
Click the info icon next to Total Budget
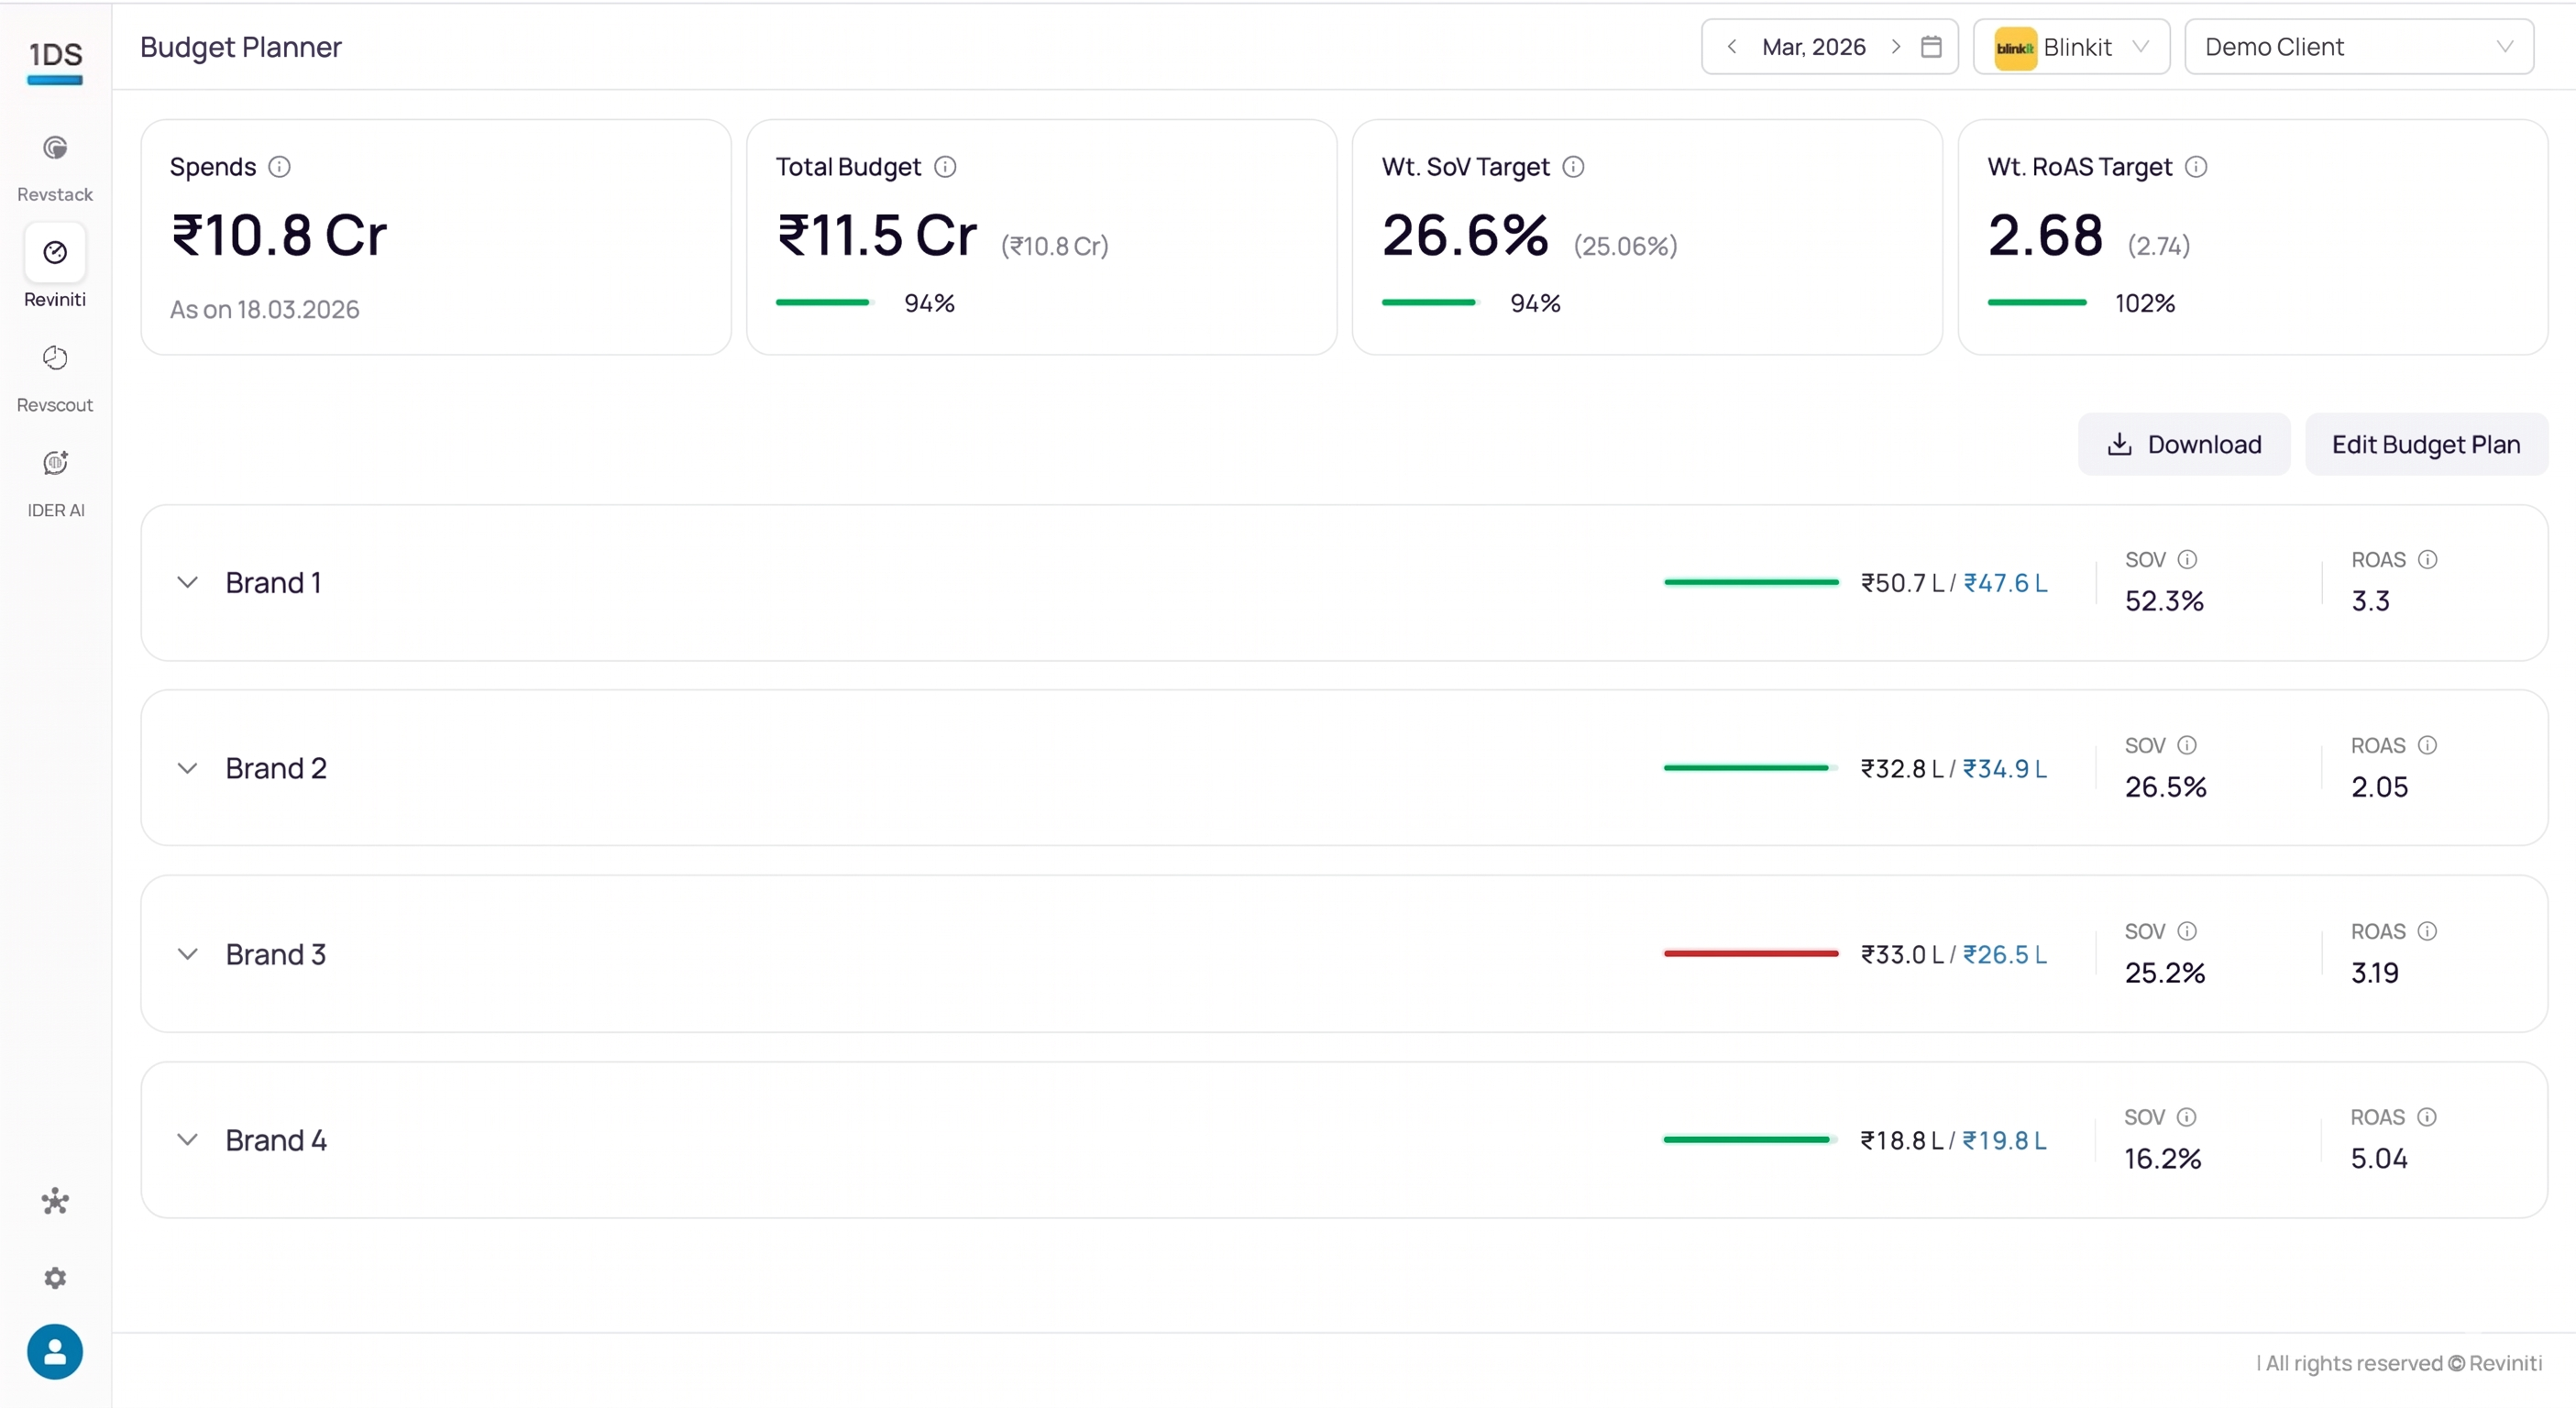tap(945, 167)
